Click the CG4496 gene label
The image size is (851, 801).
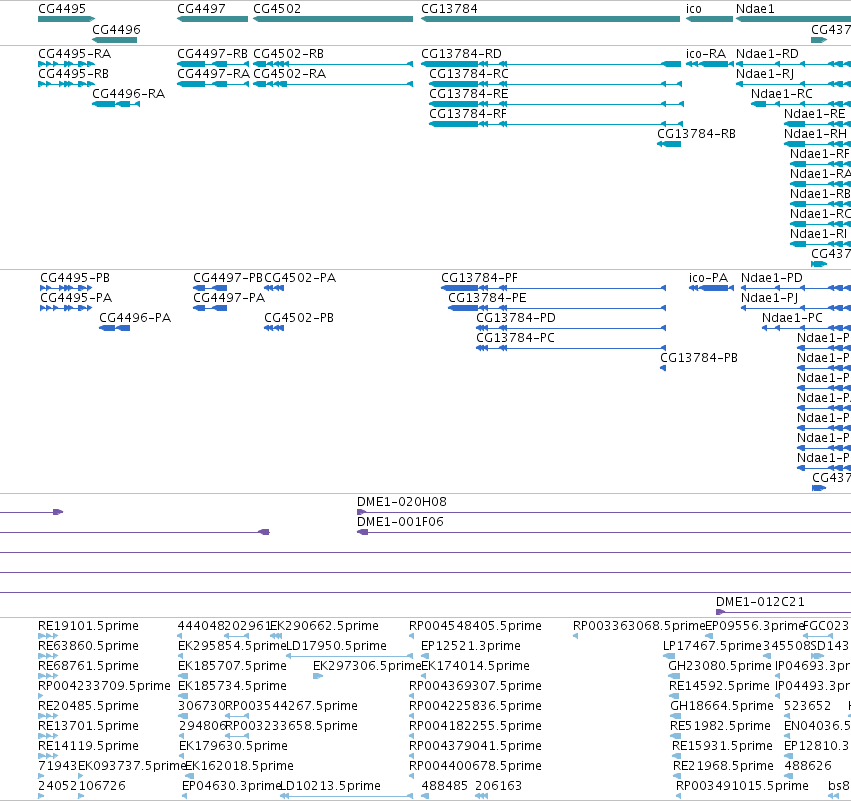click(x=116, y=29)
